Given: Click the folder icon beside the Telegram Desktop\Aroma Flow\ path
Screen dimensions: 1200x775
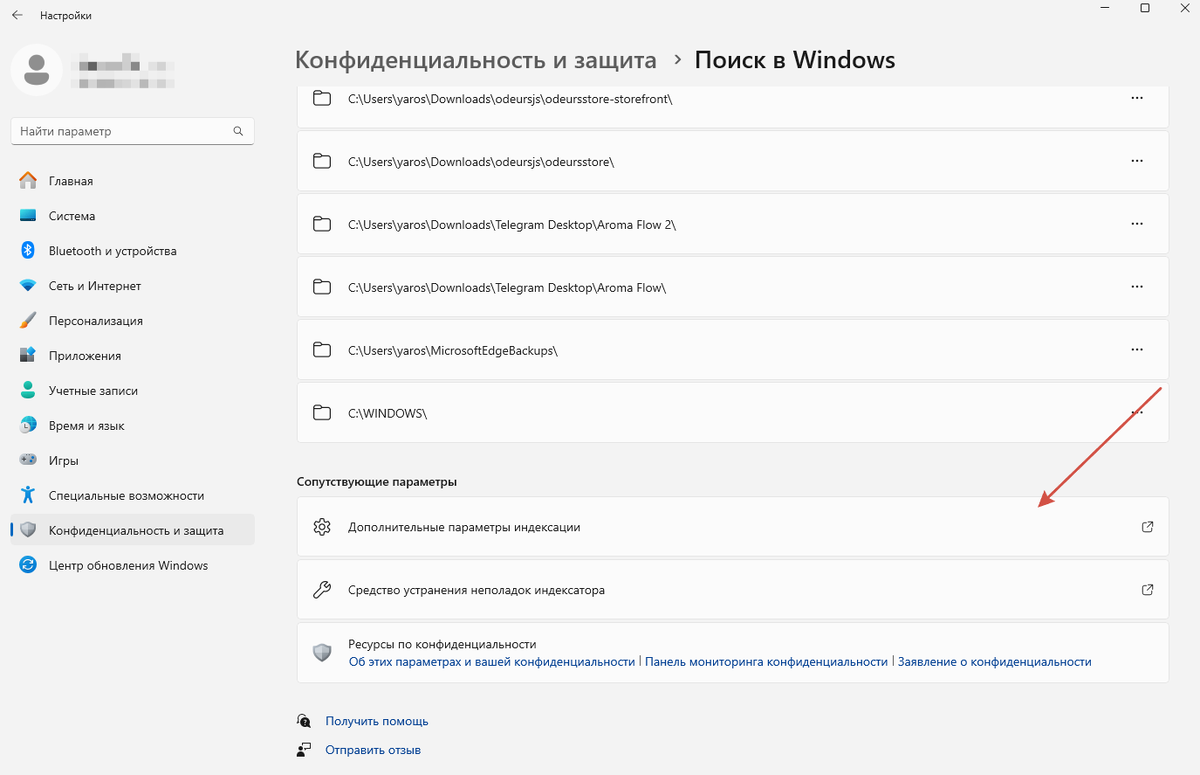Looking at the screenshot, I should coord(322,287).
